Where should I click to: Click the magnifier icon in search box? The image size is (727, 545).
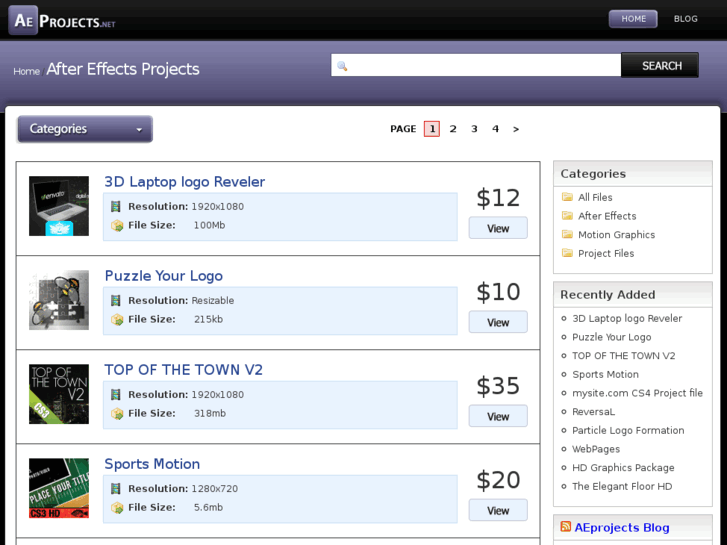click(x=342, y=66)
